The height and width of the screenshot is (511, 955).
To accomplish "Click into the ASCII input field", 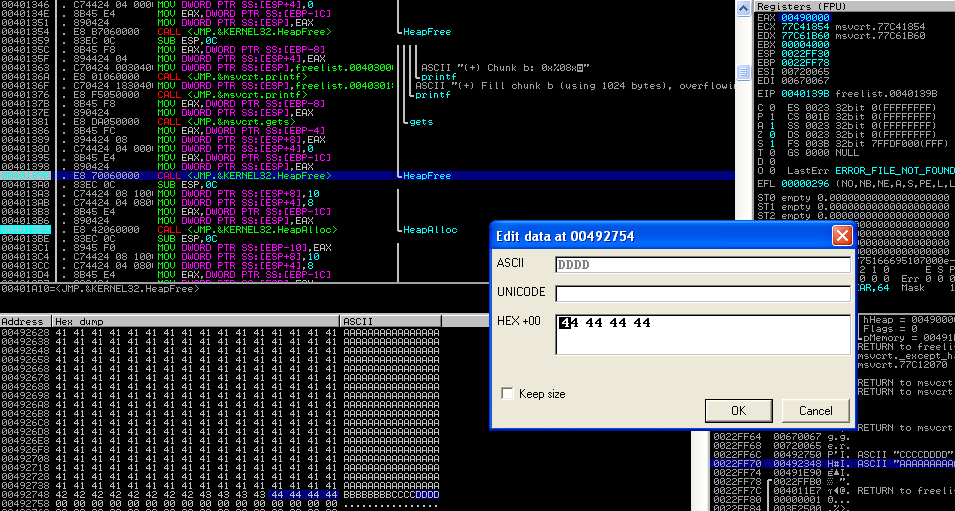I will tap(703, 264).
